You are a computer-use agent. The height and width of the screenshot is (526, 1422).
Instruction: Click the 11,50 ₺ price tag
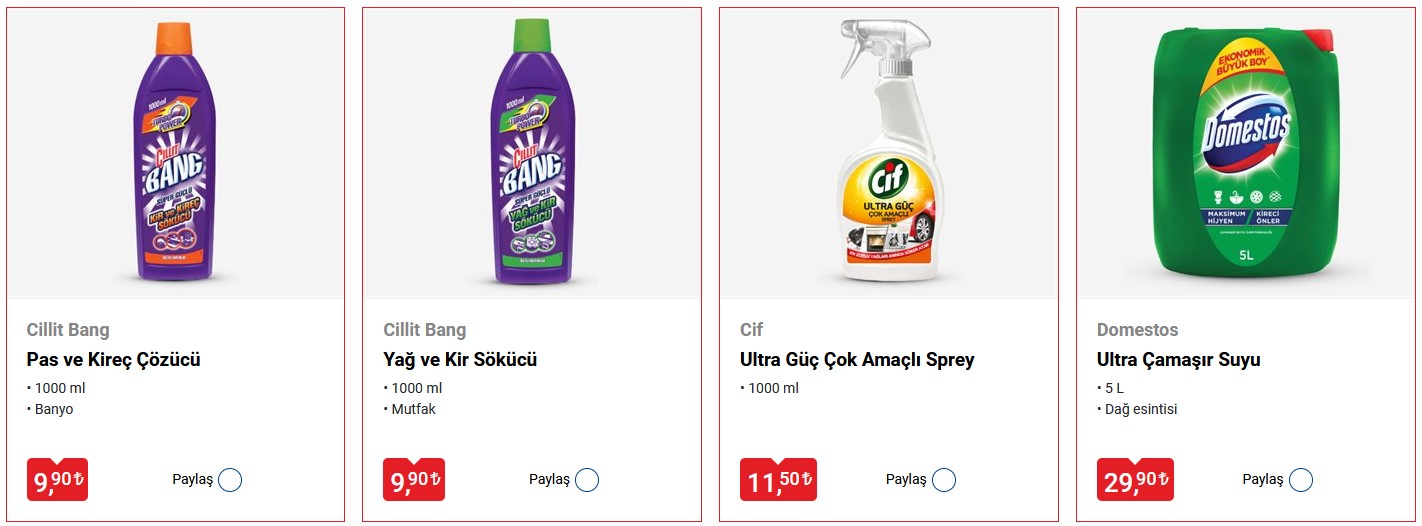[x=778, y=480]
